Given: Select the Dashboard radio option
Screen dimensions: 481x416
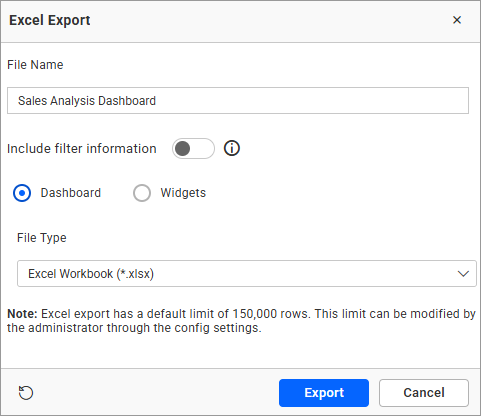Looking at the screenshot, I should [22, 193].
